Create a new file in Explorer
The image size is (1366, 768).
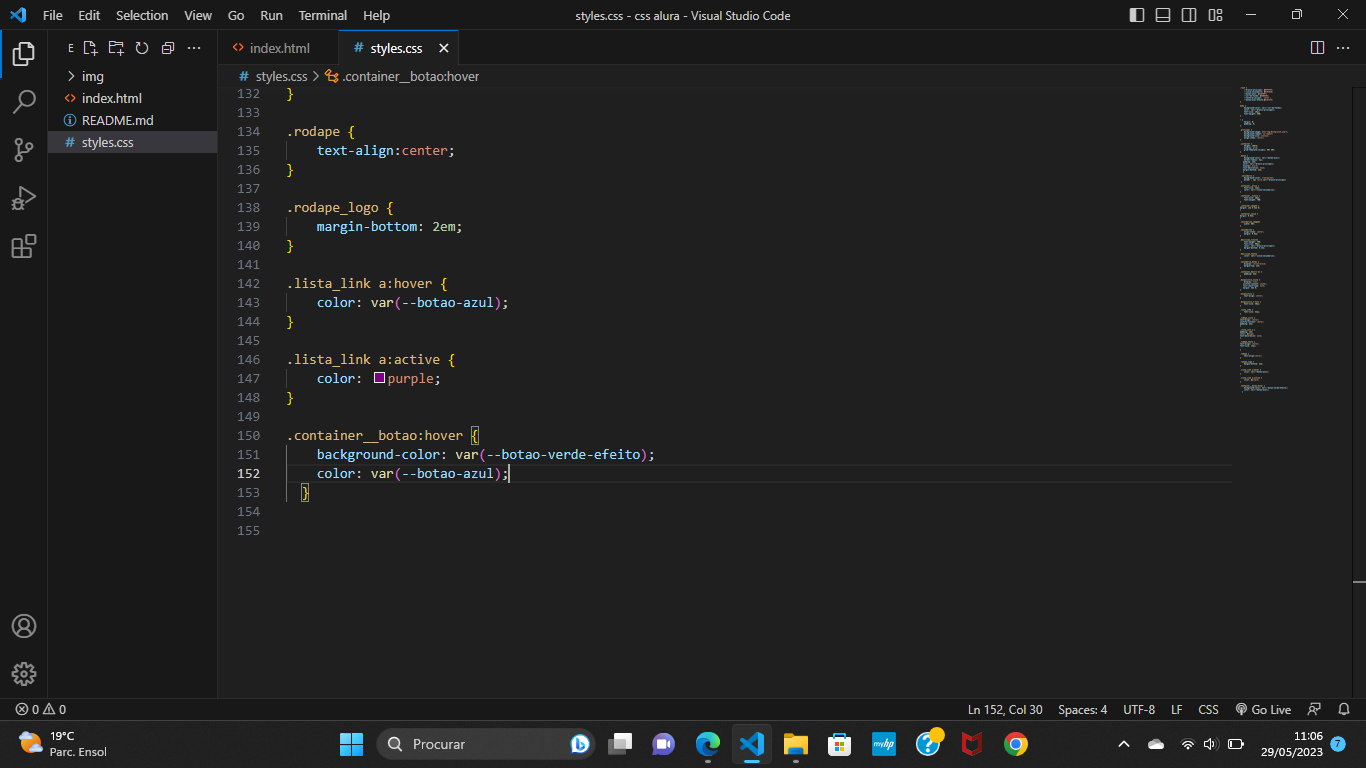coord(90,48)
